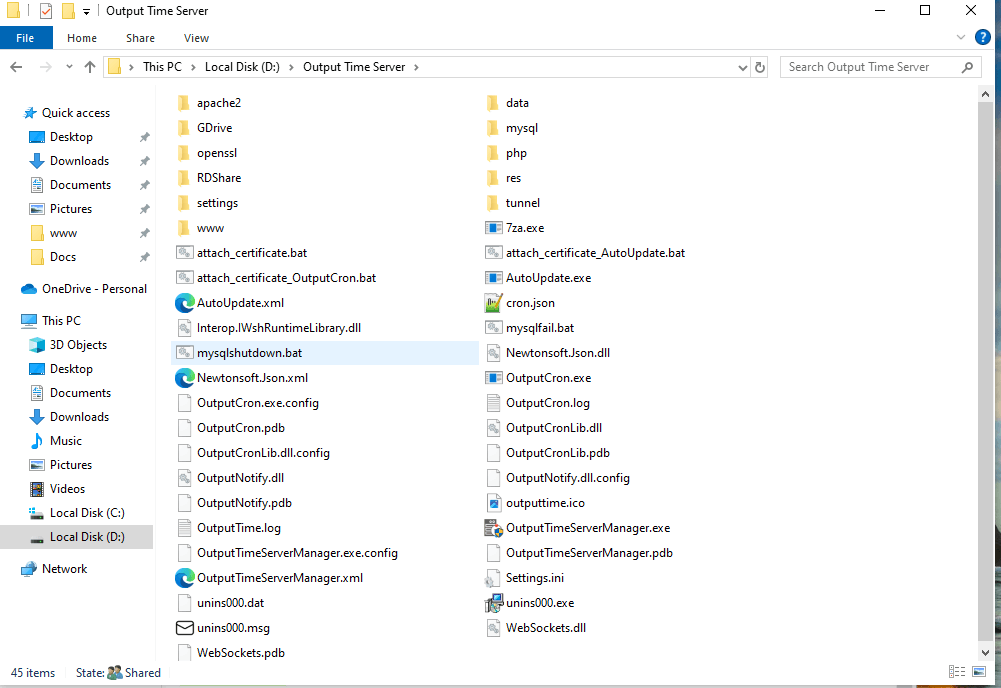Open pinned Desktop under Quick access
This screenshot has width=1001, height=688.
click(x=71, y=137)
